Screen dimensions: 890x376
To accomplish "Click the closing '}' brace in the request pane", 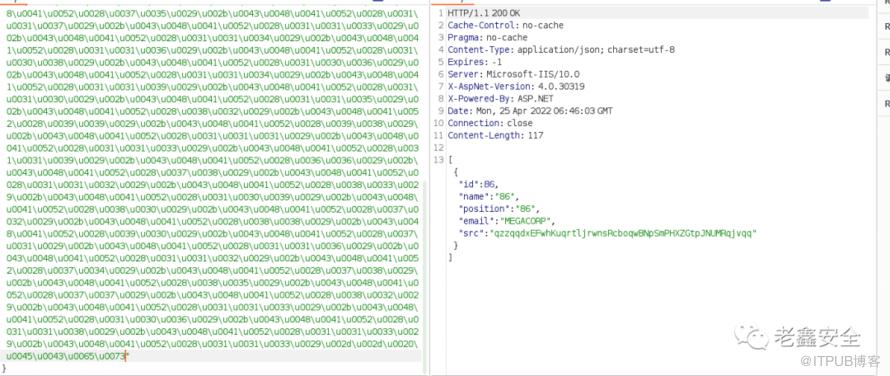I will point(3,369).
